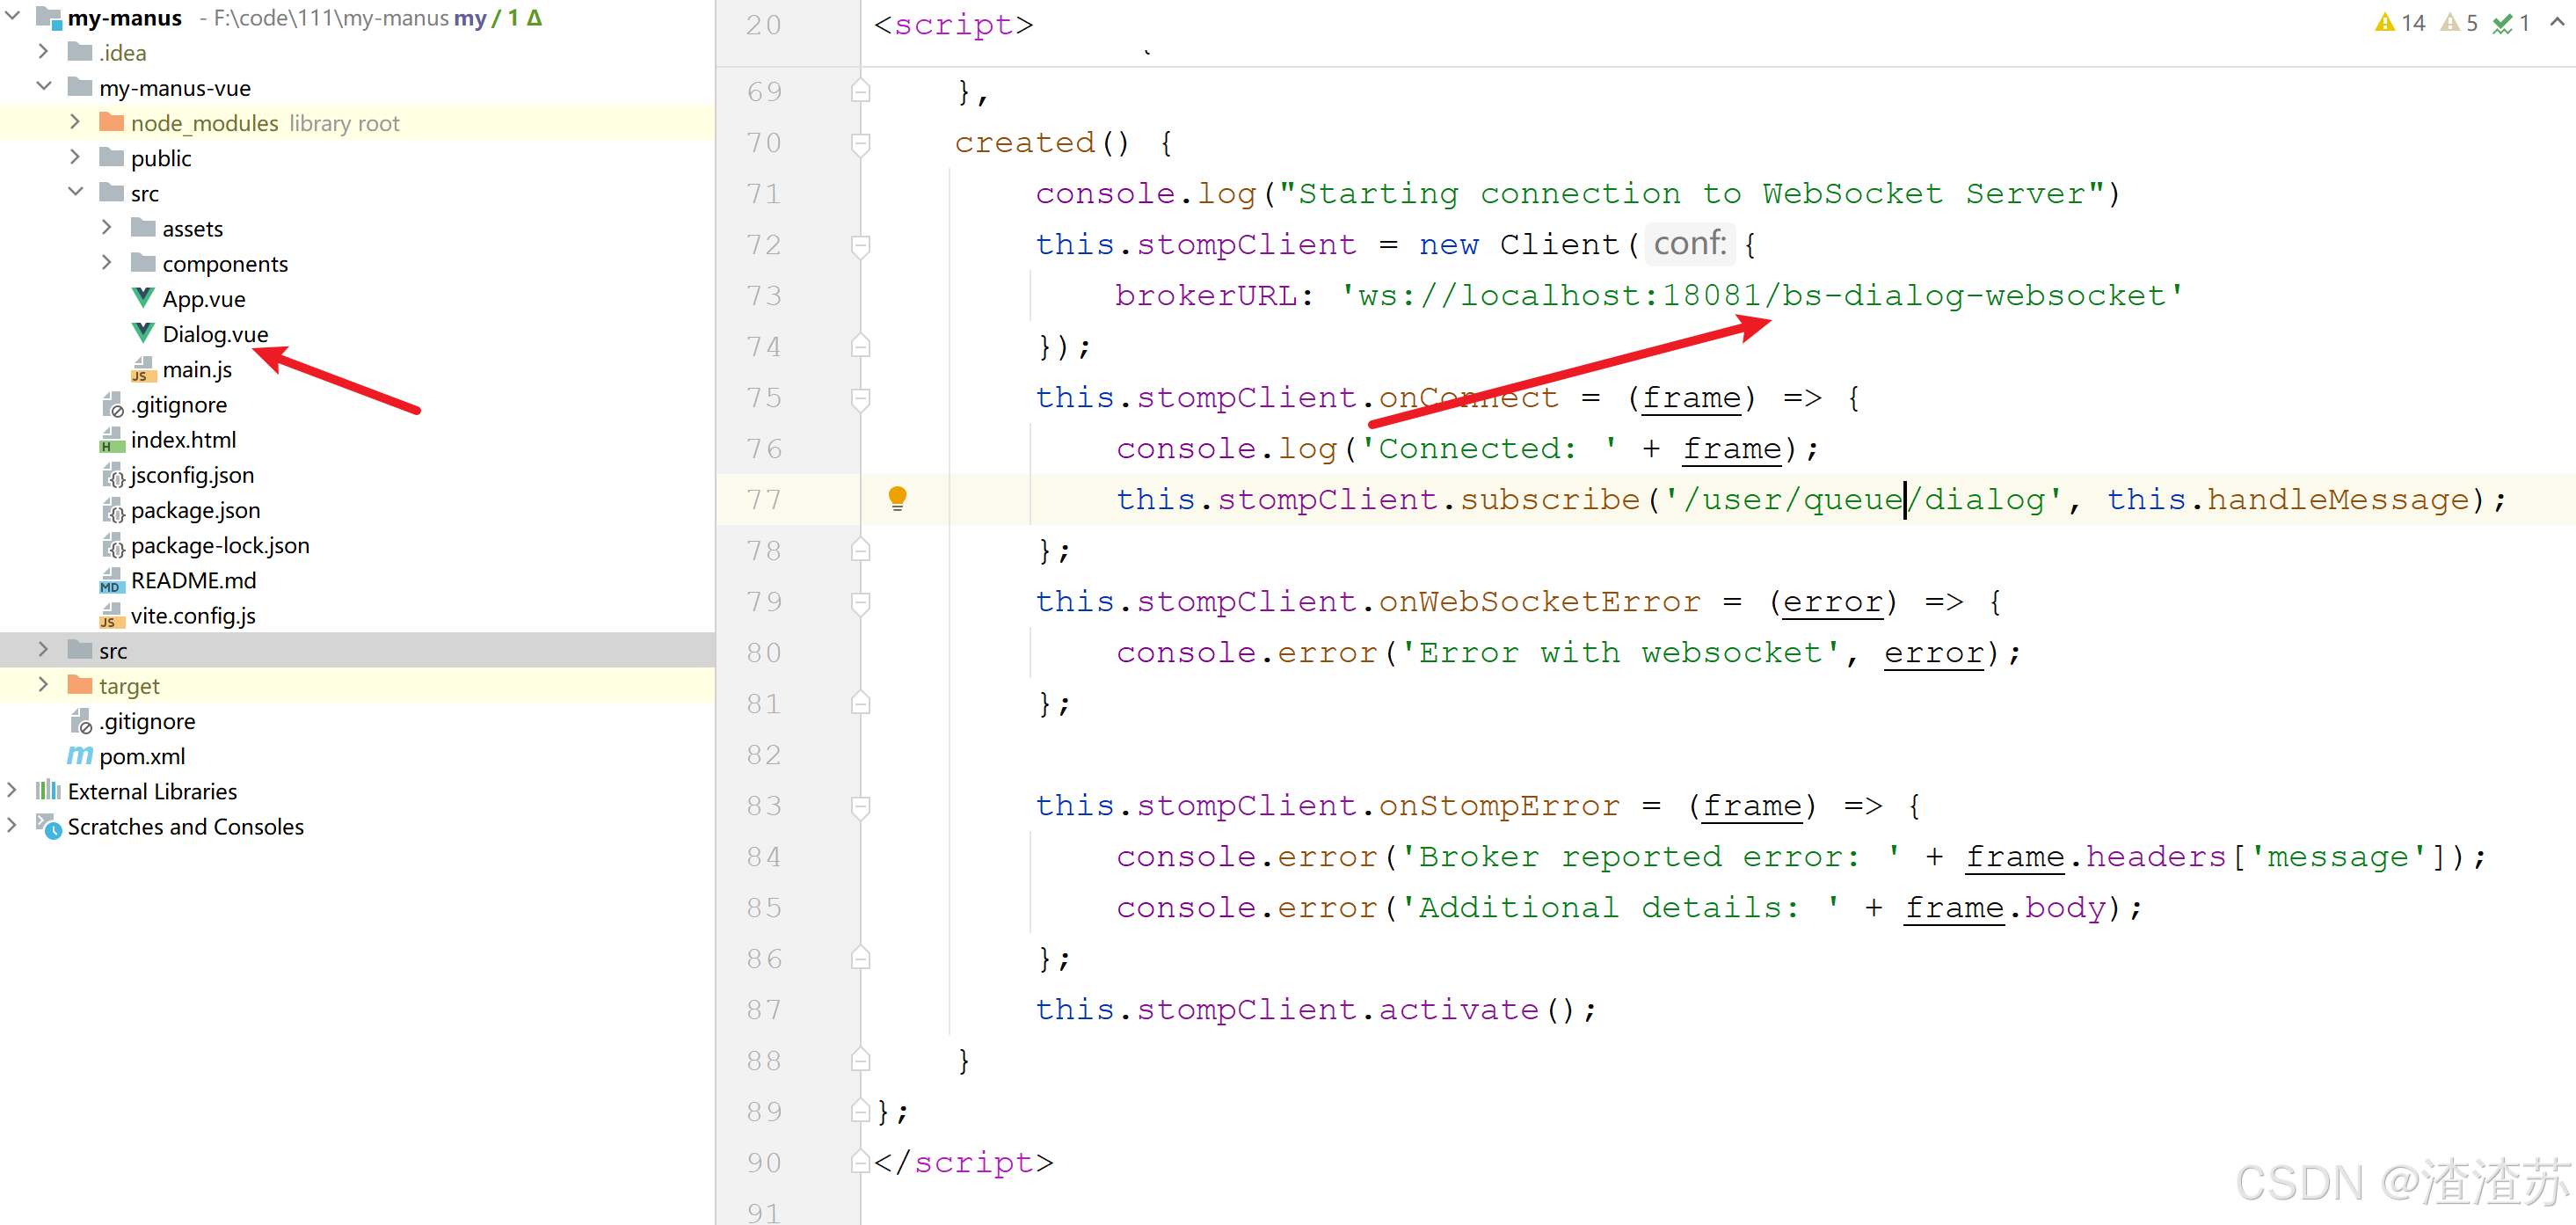Collapse the src folder above assets

76,192
